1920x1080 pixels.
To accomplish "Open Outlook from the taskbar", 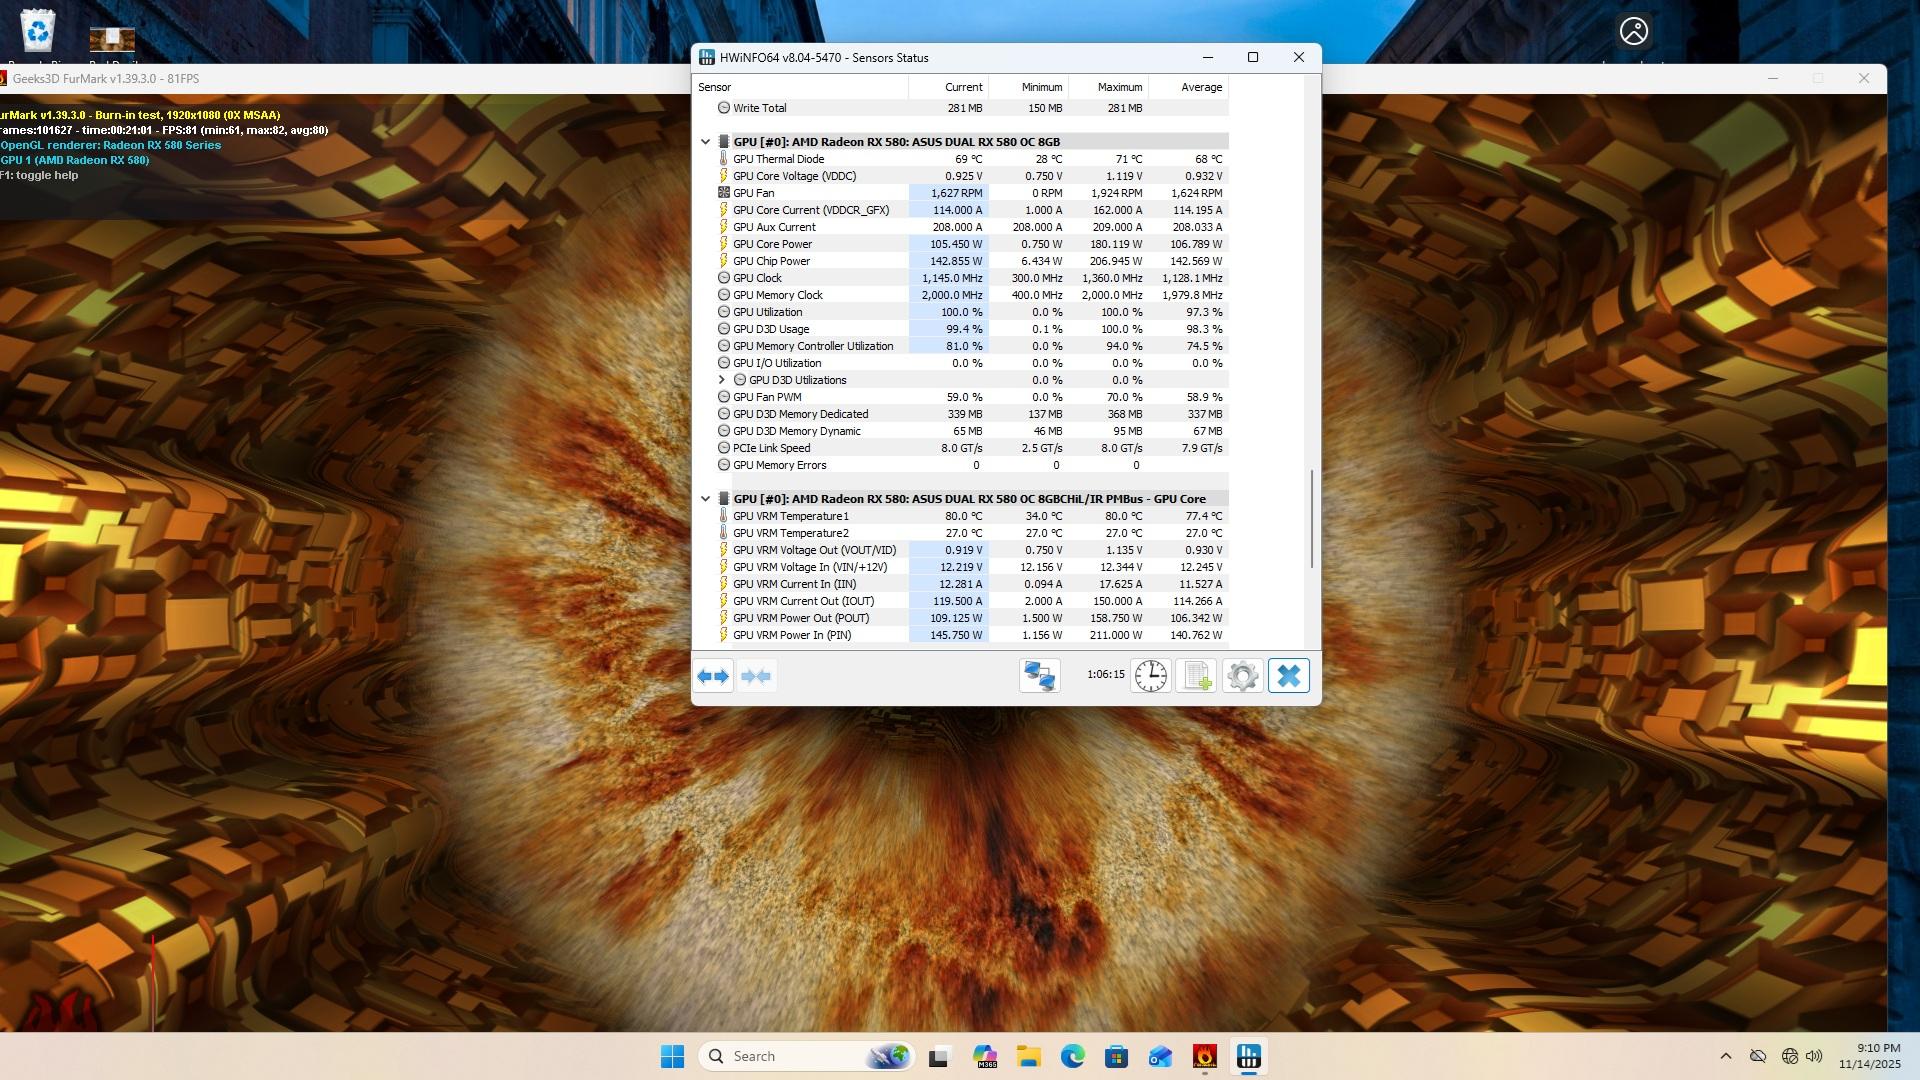I will click(x=1161, y=1056).
